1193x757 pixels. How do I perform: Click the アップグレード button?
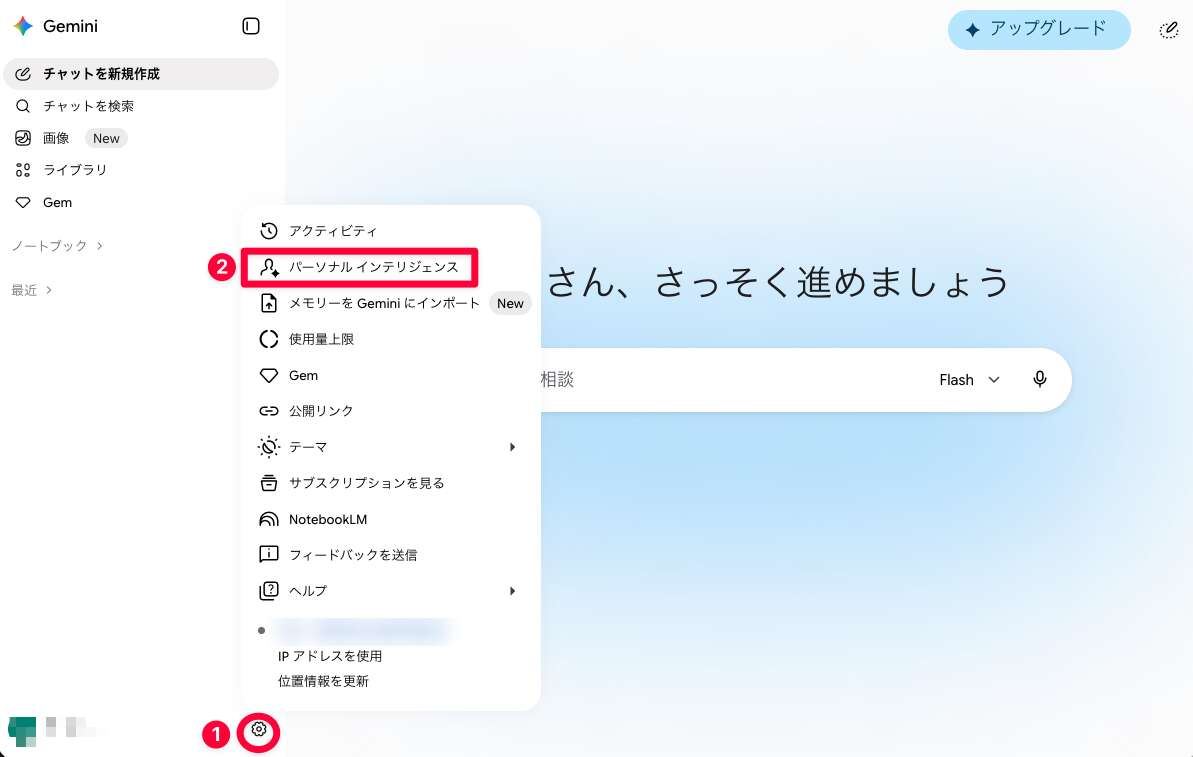click(x=1039, y=30)
